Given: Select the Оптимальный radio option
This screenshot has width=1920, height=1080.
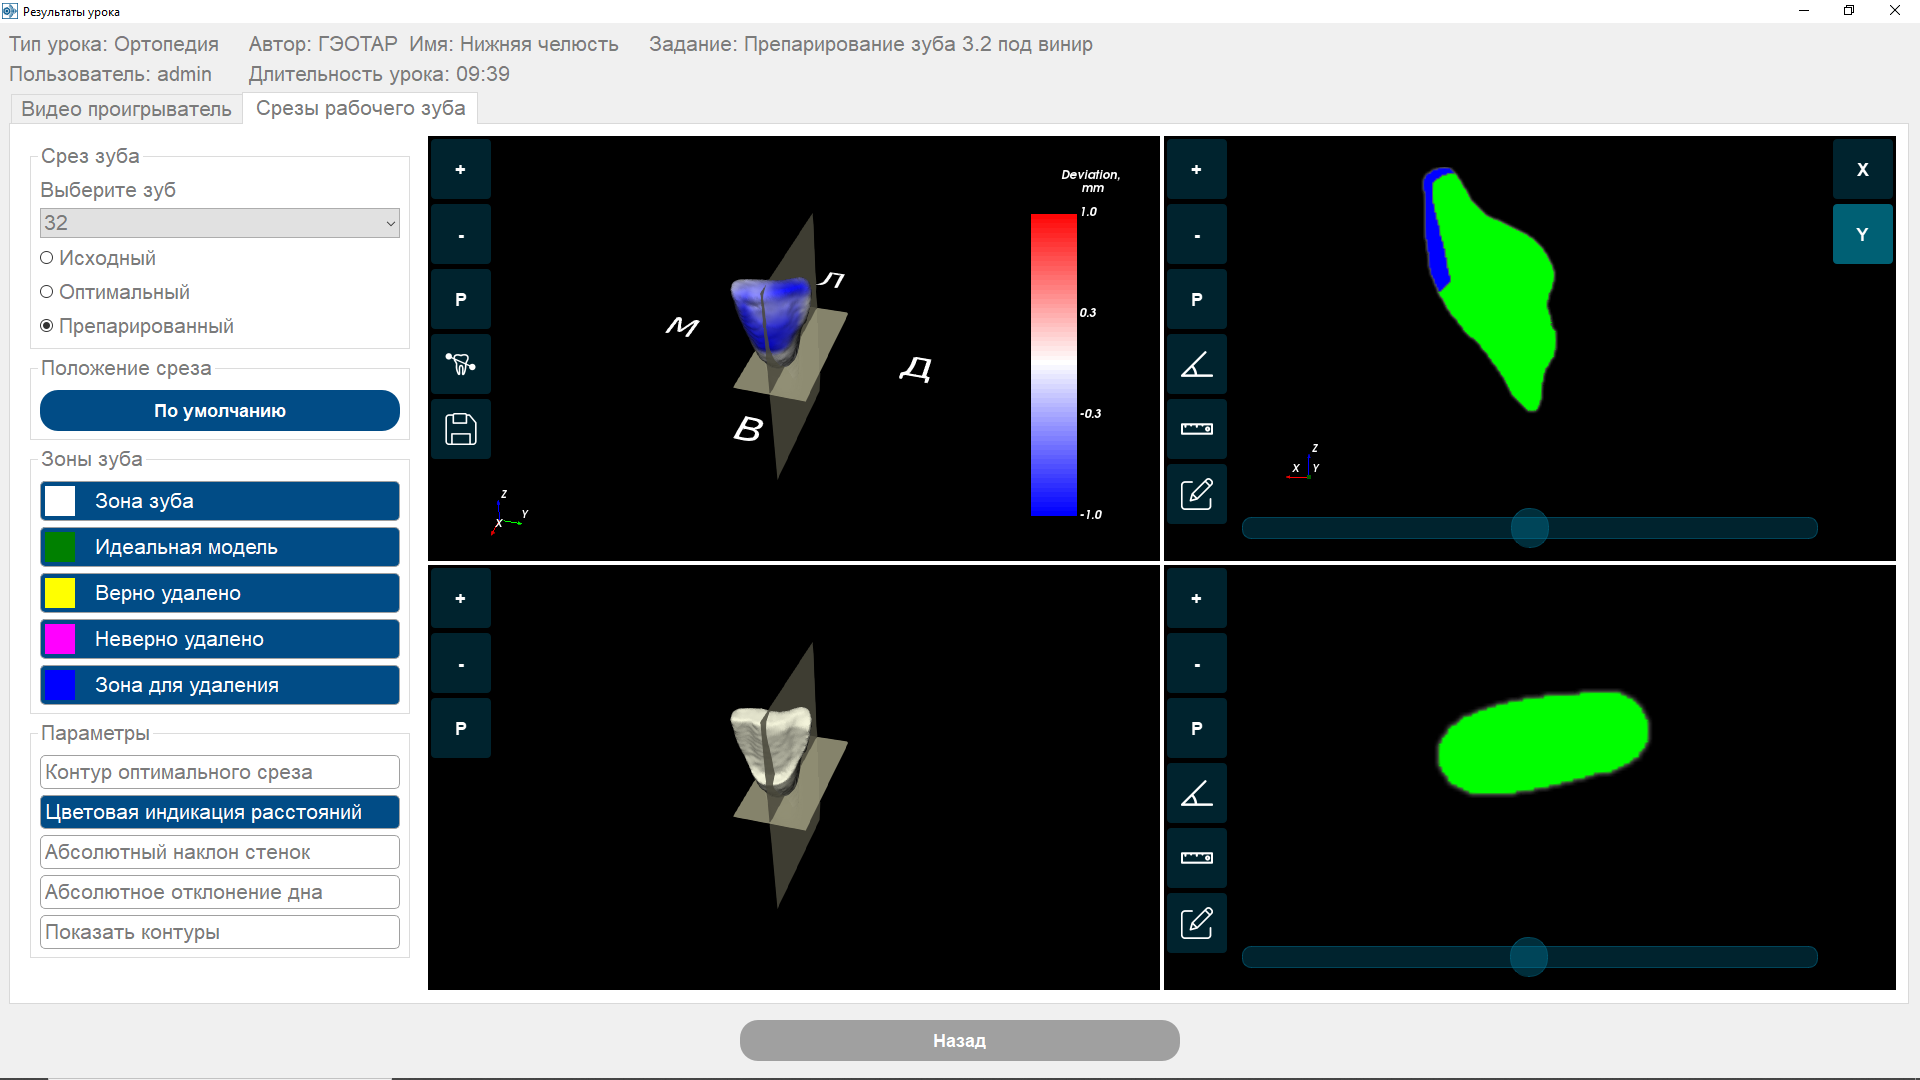Looking at the screenshot, I should (x=47, y=292).
